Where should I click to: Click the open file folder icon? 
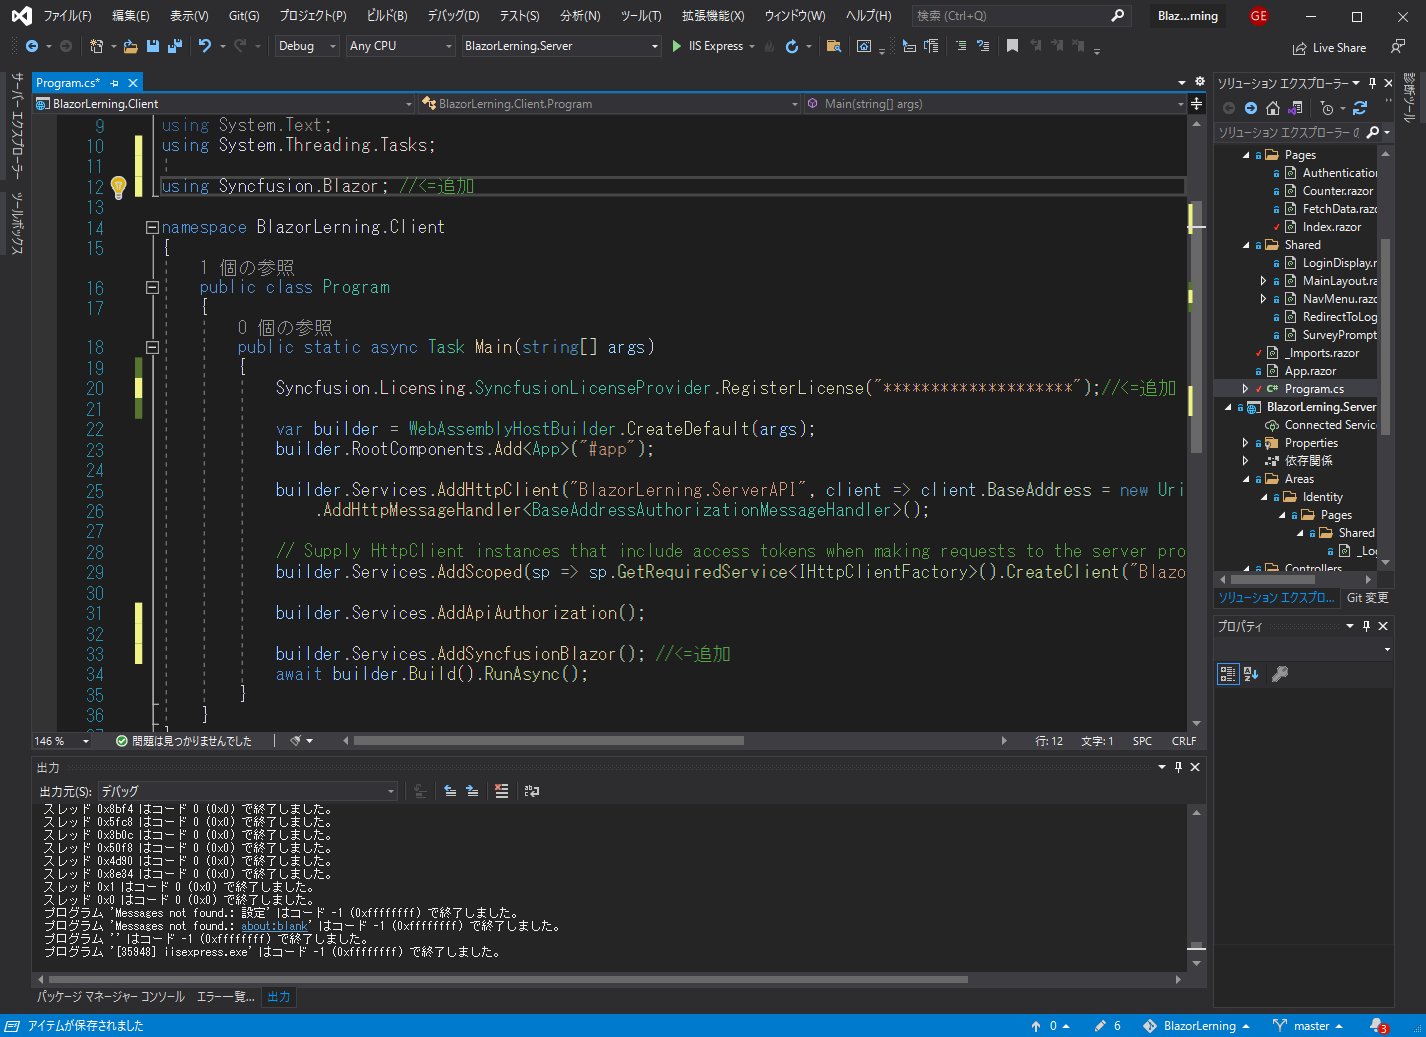(x=131, y=46)
